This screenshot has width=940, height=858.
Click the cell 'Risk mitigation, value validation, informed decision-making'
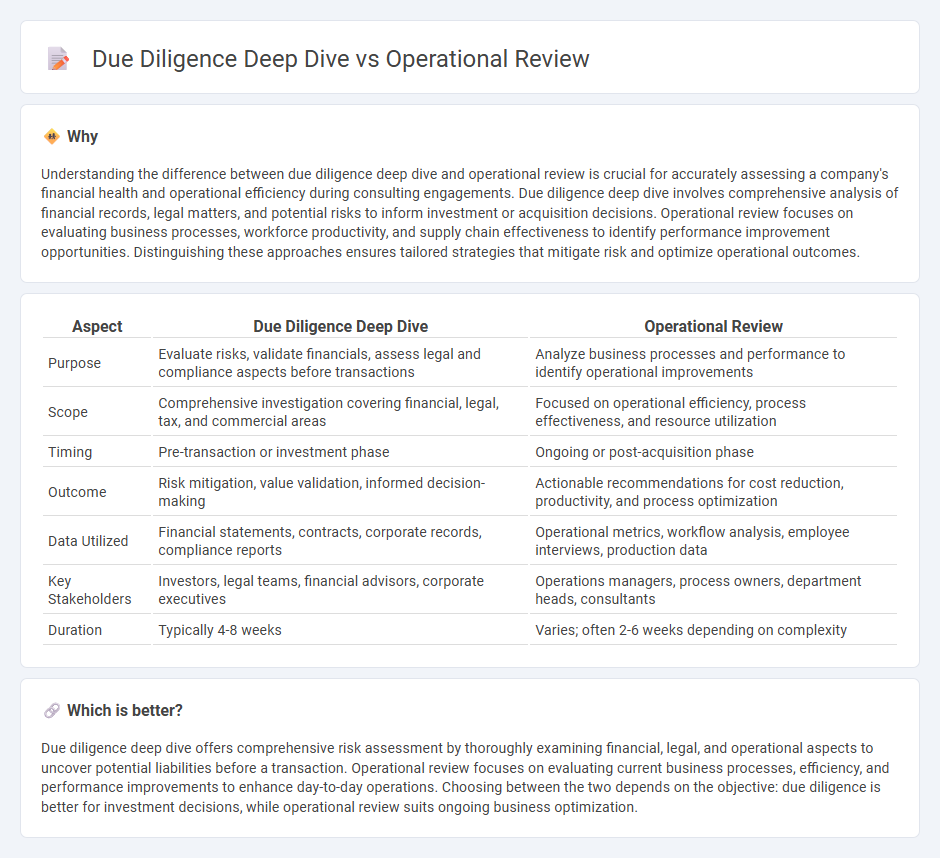[x=341, y=492]
